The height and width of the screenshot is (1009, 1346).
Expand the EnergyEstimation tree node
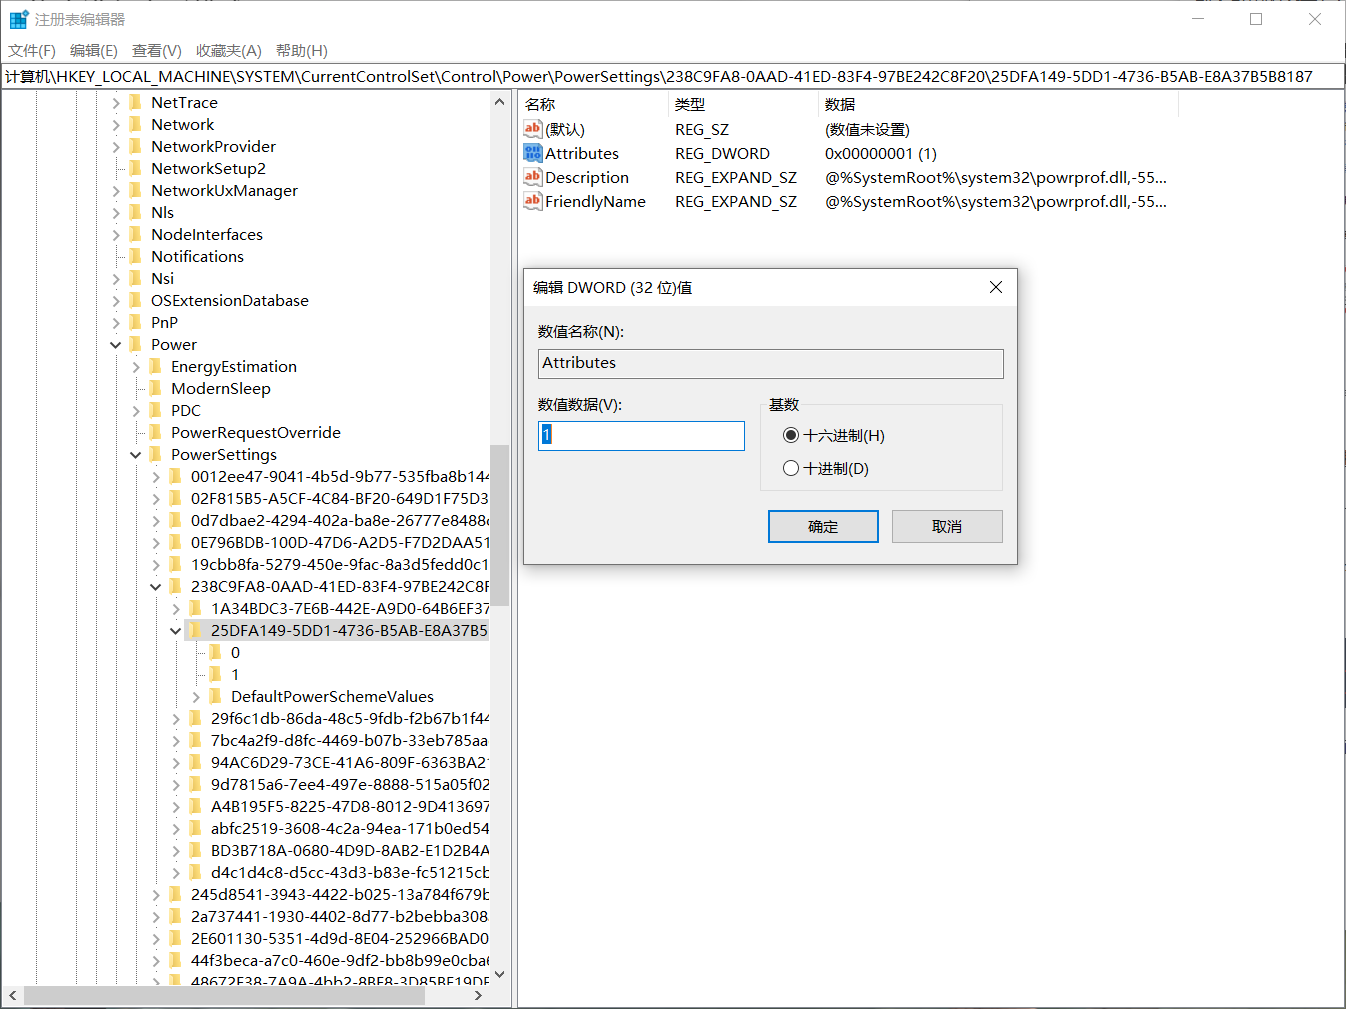pos(136,367)
